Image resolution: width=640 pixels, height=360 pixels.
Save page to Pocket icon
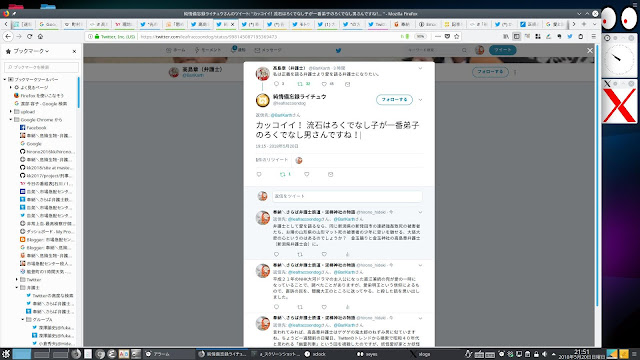447,36
